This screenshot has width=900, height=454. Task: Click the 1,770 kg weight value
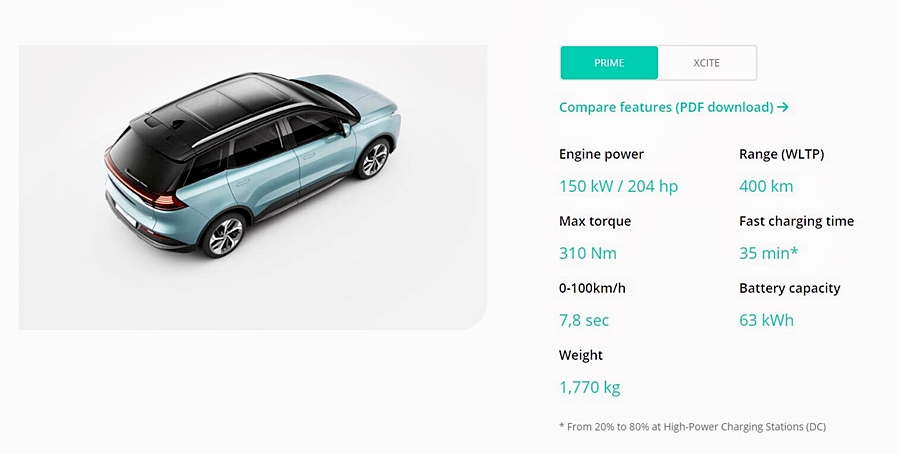[589, 387]
